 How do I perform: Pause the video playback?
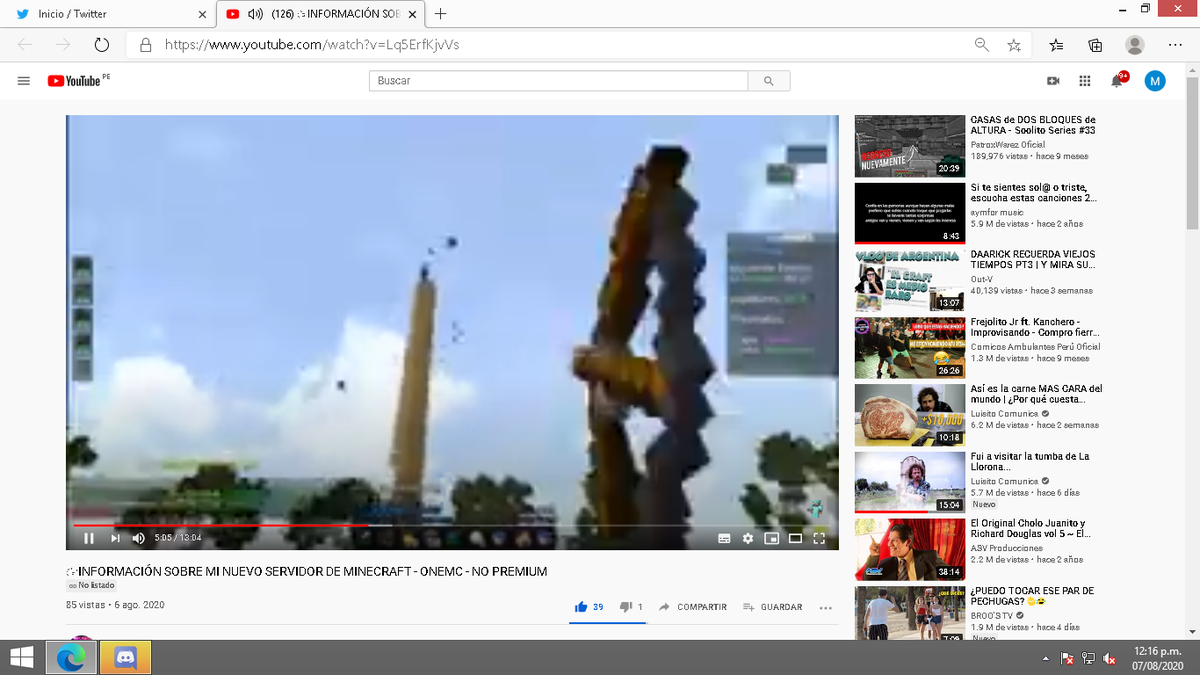(x=89, y=538)
